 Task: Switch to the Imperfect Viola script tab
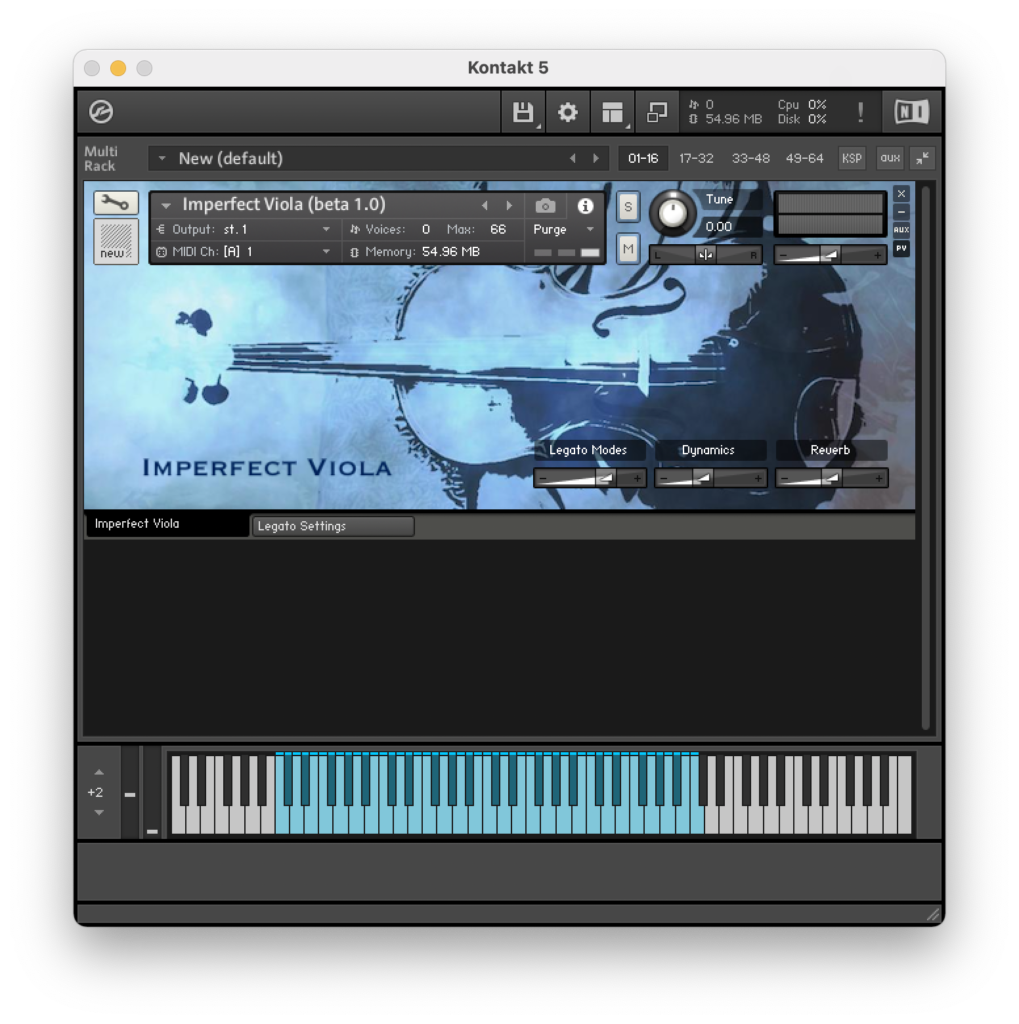[x=168, y=524]
